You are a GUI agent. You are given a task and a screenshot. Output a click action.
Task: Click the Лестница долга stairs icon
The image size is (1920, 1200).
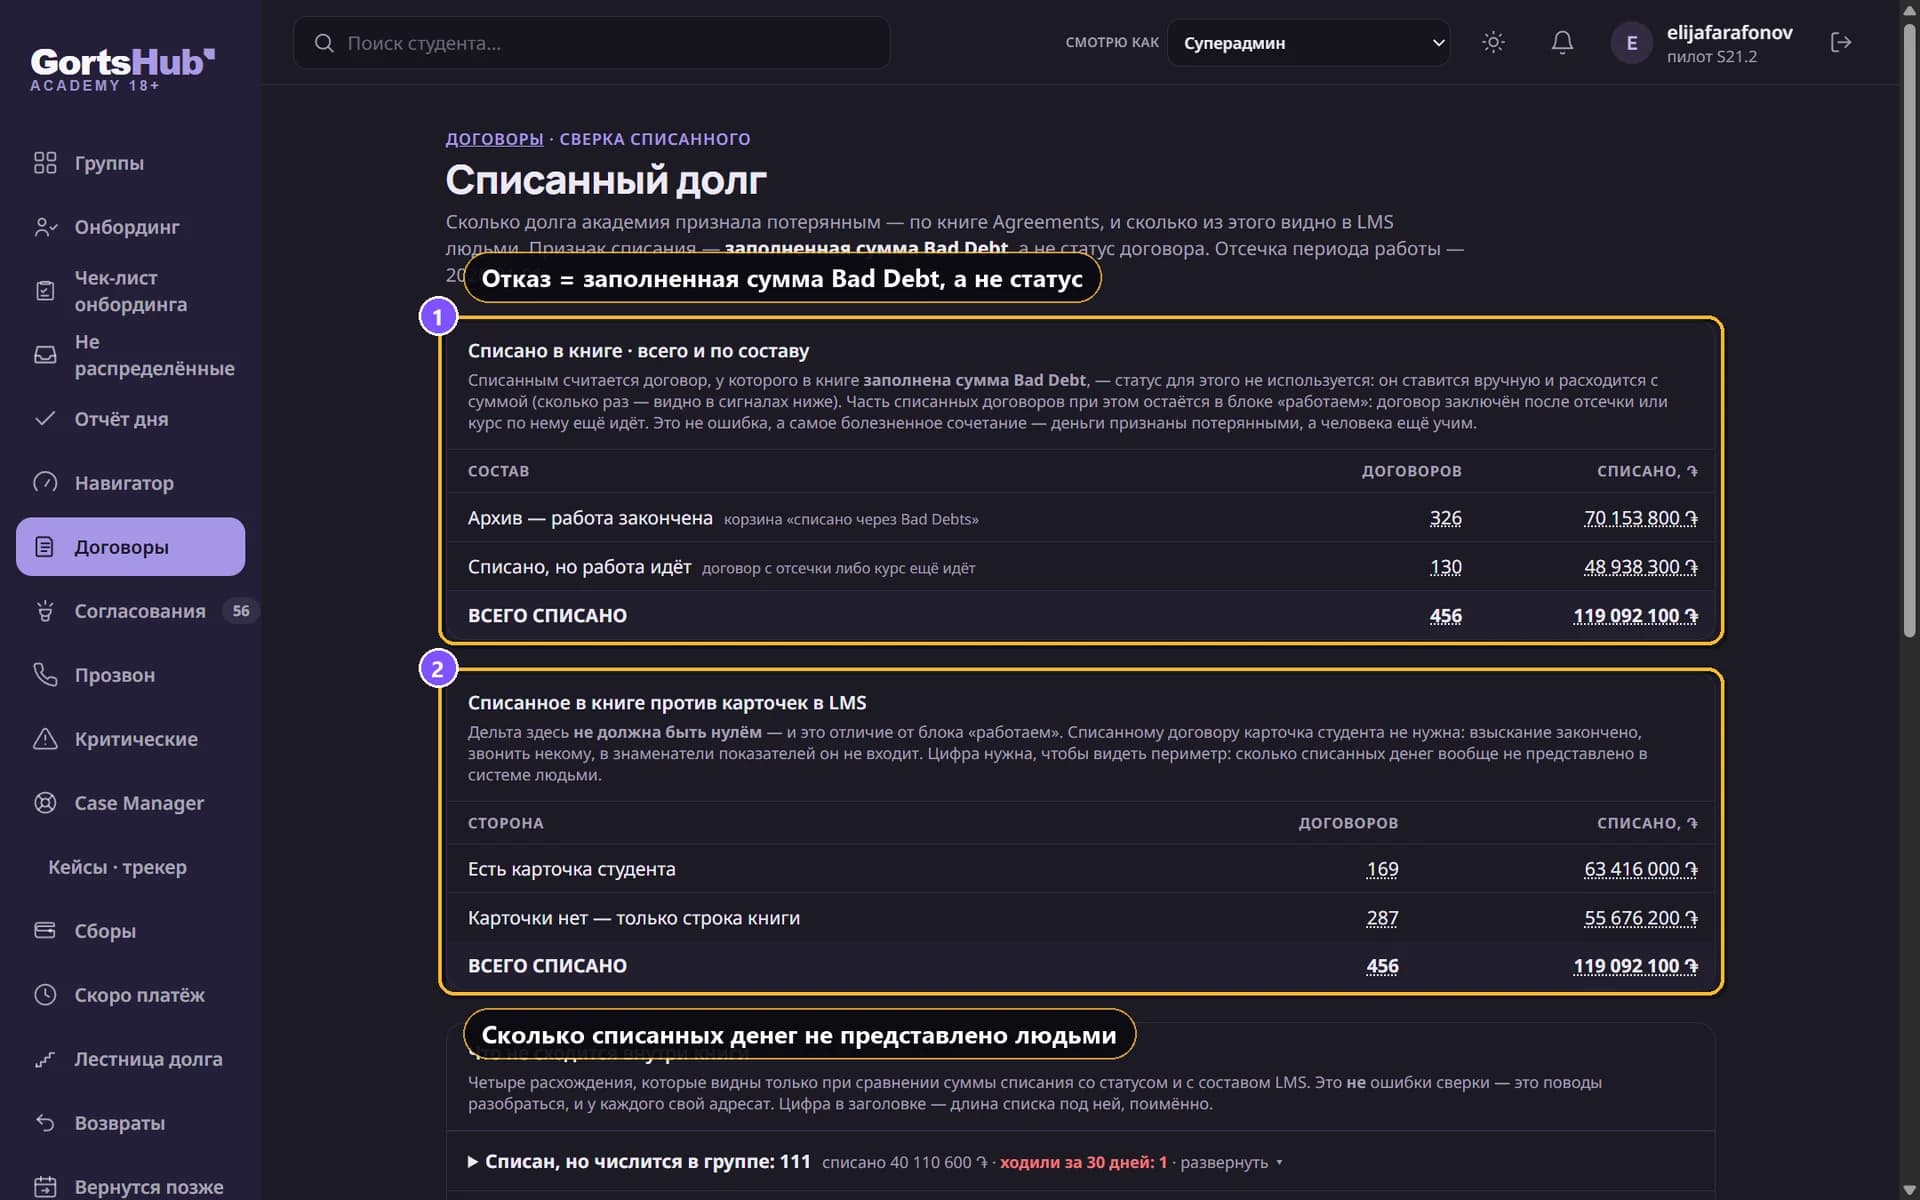coord(45,1059)
